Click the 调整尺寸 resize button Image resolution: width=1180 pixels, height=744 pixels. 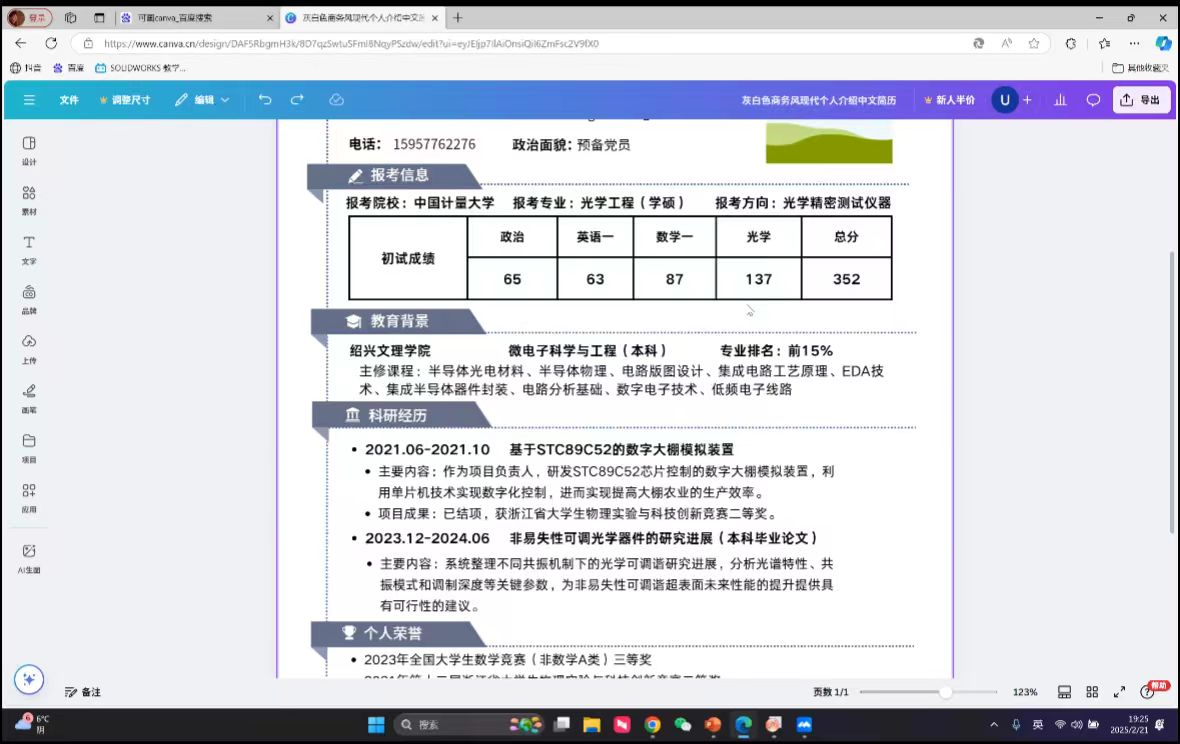coord(125,100)
